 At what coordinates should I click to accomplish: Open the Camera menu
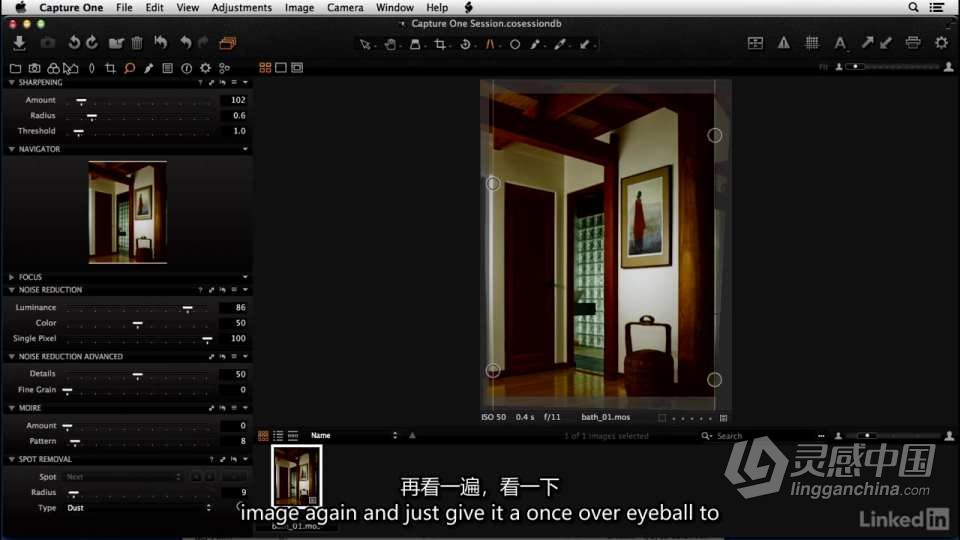(345, 7)
